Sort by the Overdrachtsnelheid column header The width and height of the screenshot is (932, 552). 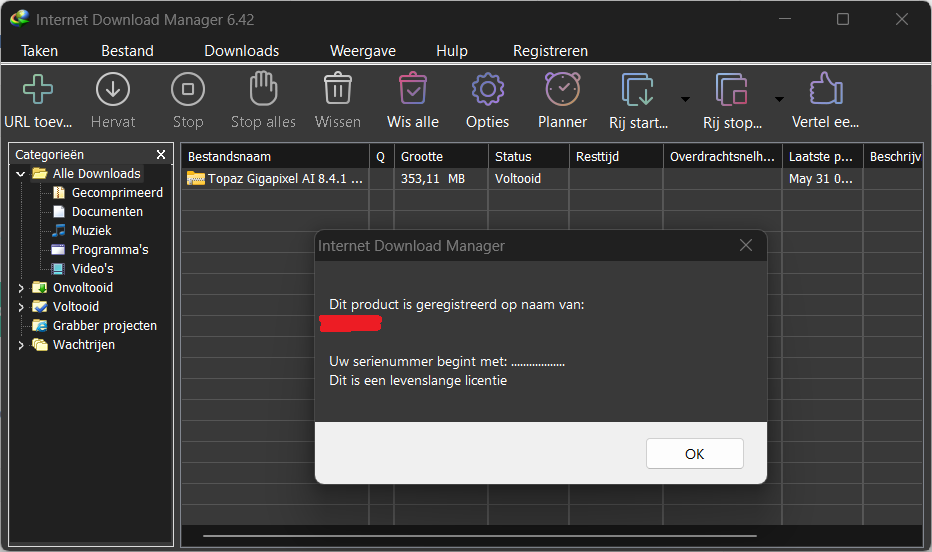(x=722, y=157)
